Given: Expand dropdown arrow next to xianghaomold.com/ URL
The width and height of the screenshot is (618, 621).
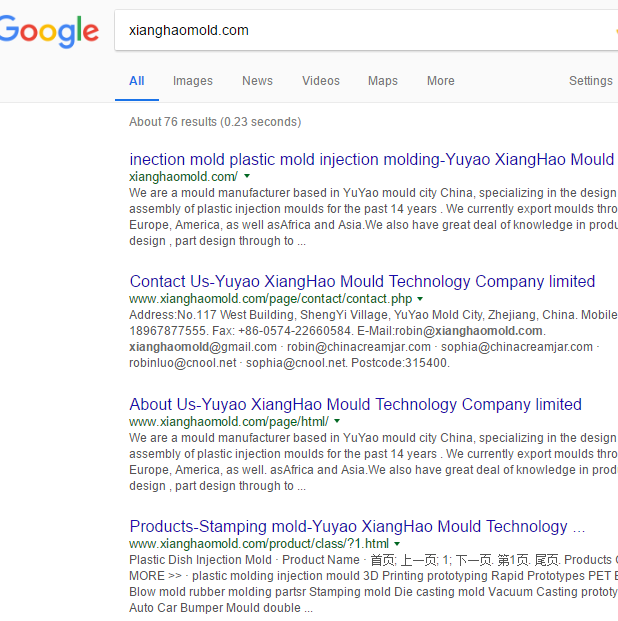Looking at the screenshot, I should (247, 176).
